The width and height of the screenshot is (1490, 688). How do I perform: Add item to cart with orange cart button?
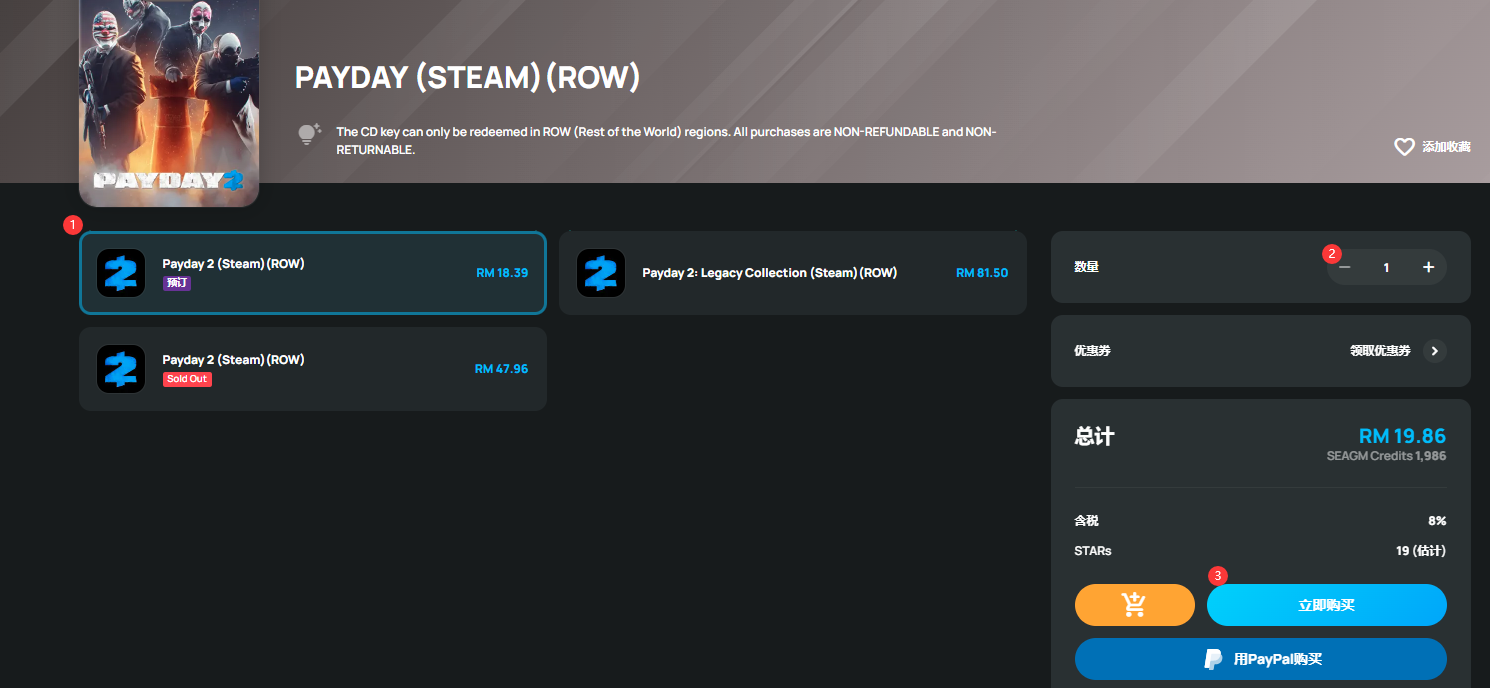(1134, 605)
